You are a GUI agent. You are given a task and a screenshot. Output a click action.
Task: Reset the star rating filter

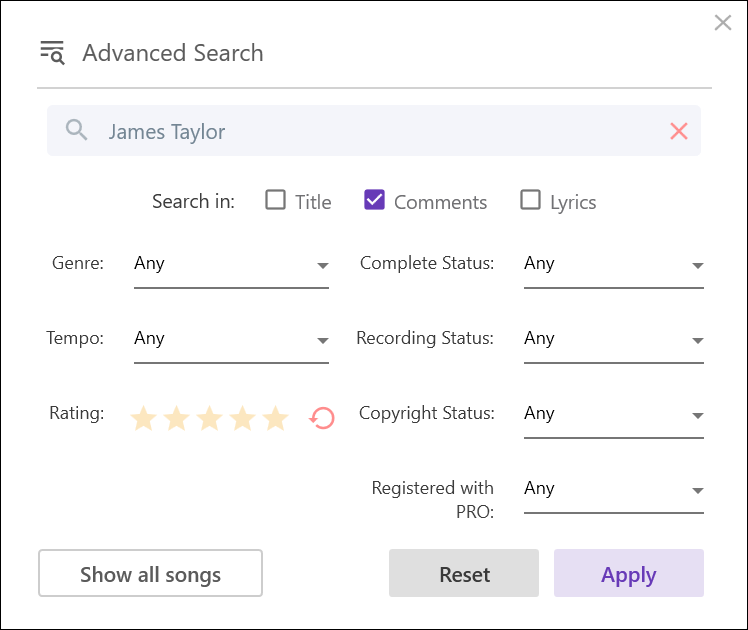click(x=322, y=418)
